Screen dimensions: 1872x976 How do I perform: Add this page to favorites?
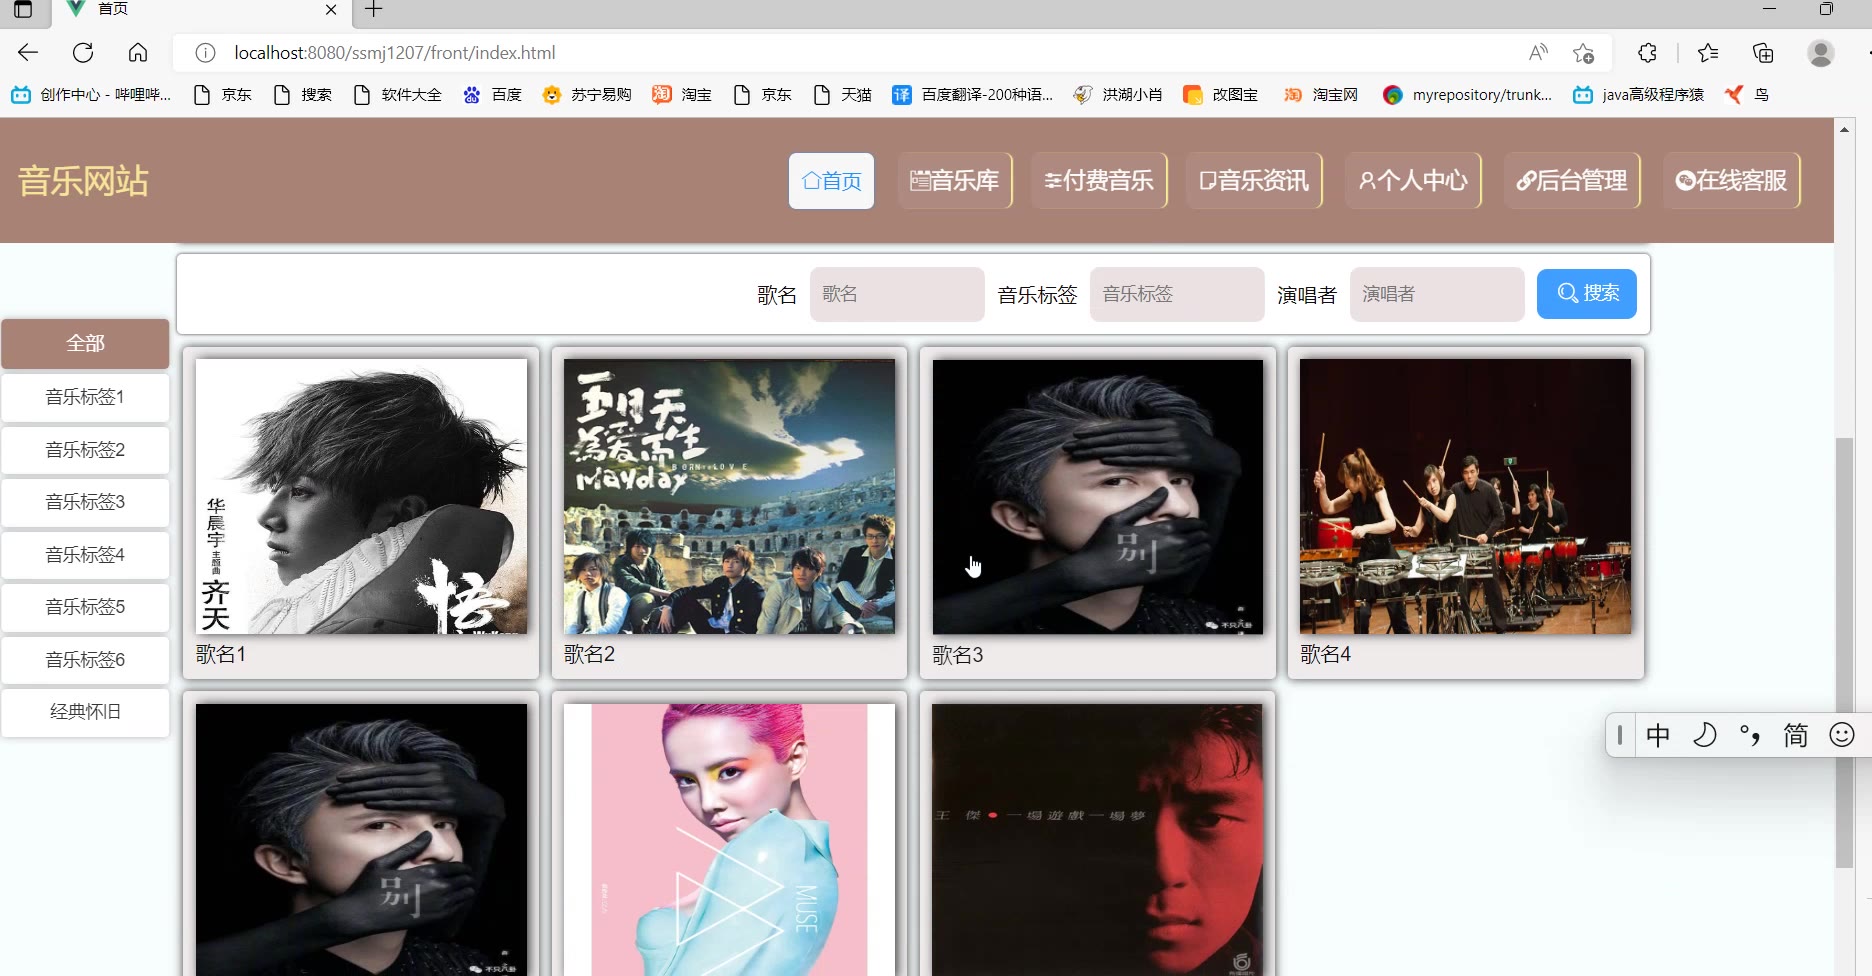click(1583, 53)
